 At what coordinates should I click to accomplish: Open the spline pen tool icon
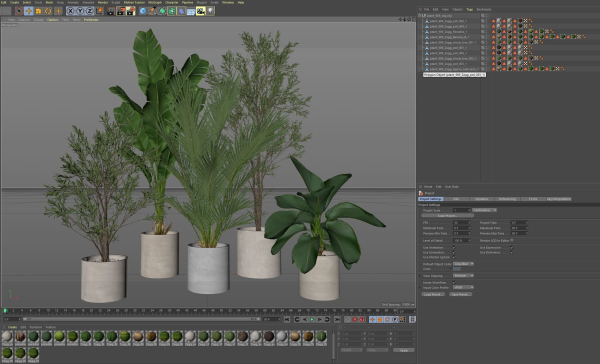(x=152, y=11)
